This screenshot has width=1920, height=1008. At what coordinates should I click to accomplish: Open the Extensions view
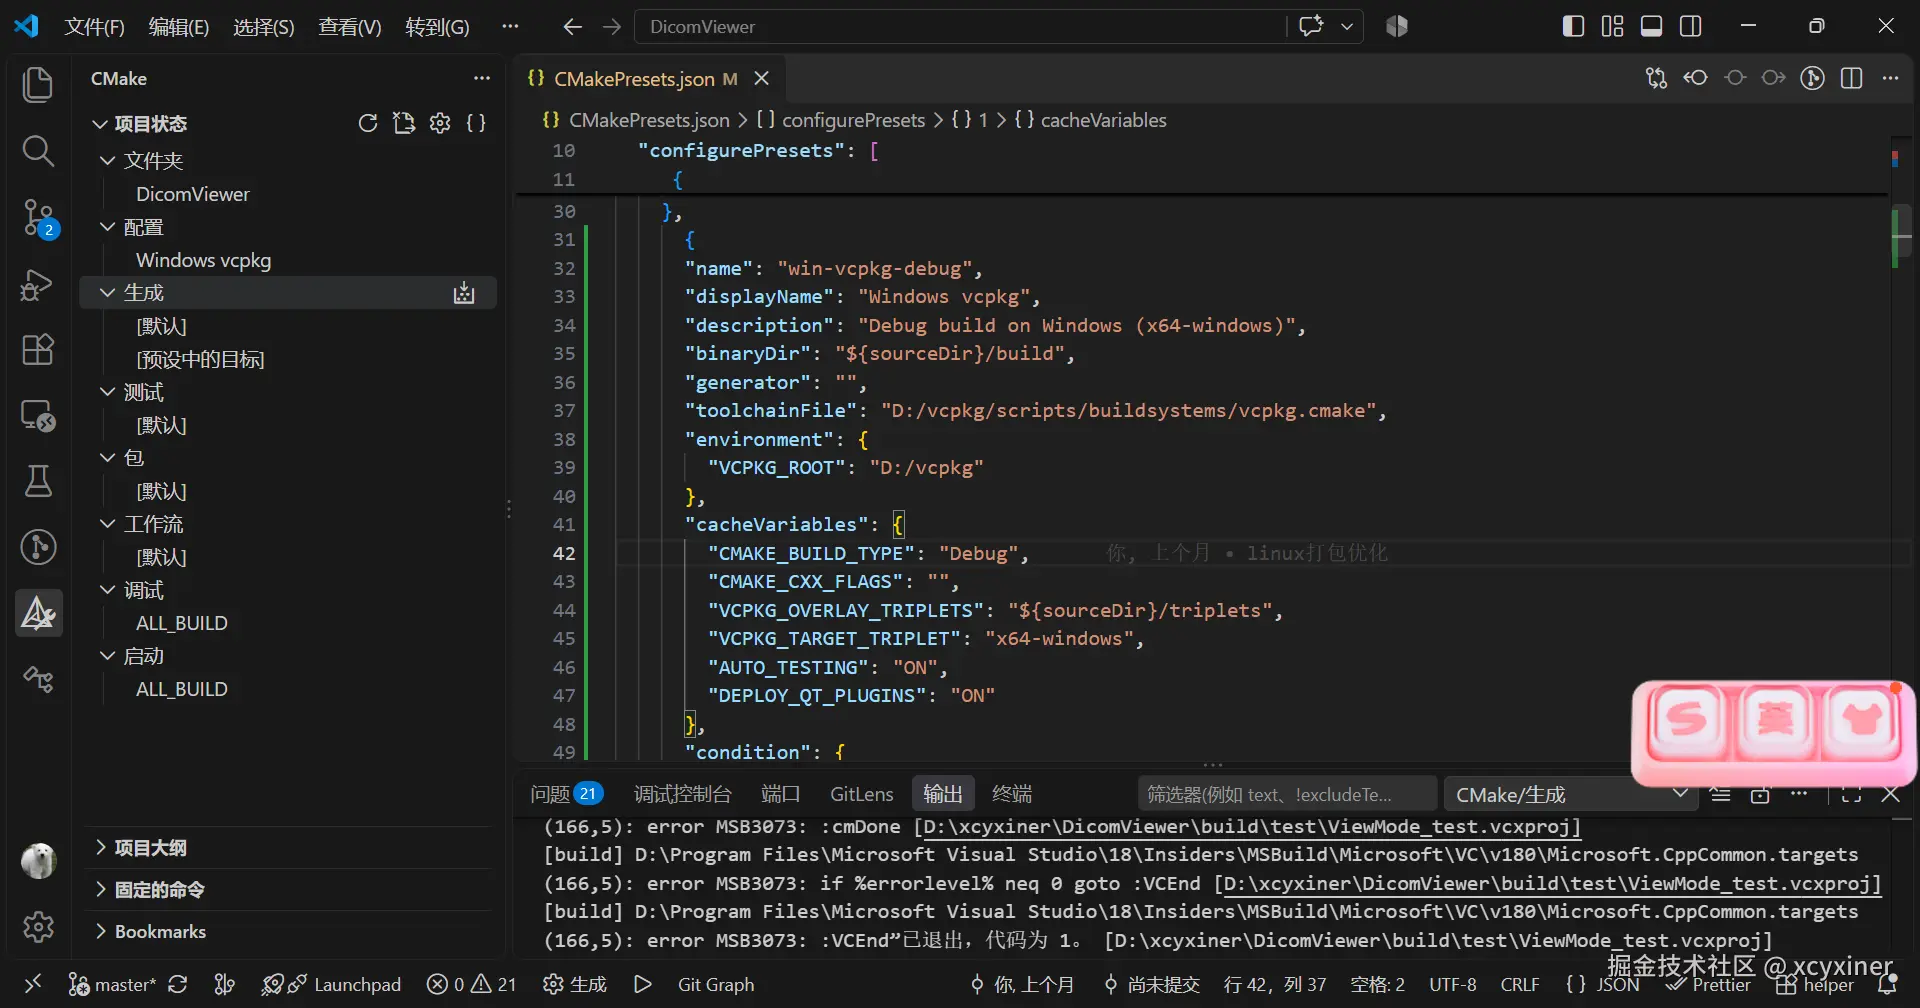pos(38,350)
